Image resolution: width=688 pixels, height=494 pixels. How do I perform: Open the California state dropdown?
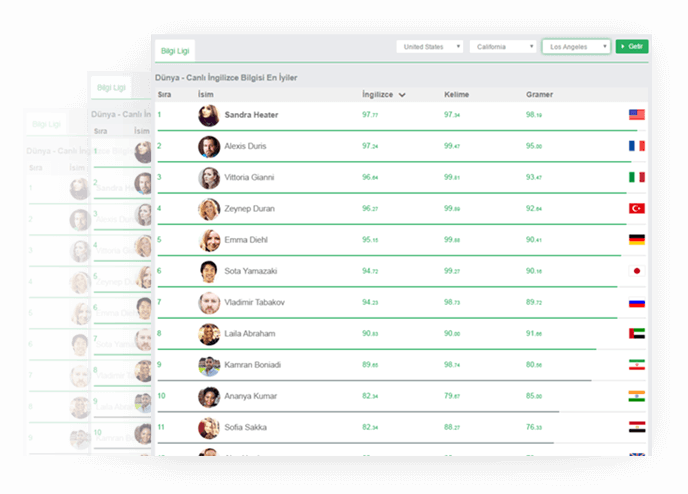point(503,47)
